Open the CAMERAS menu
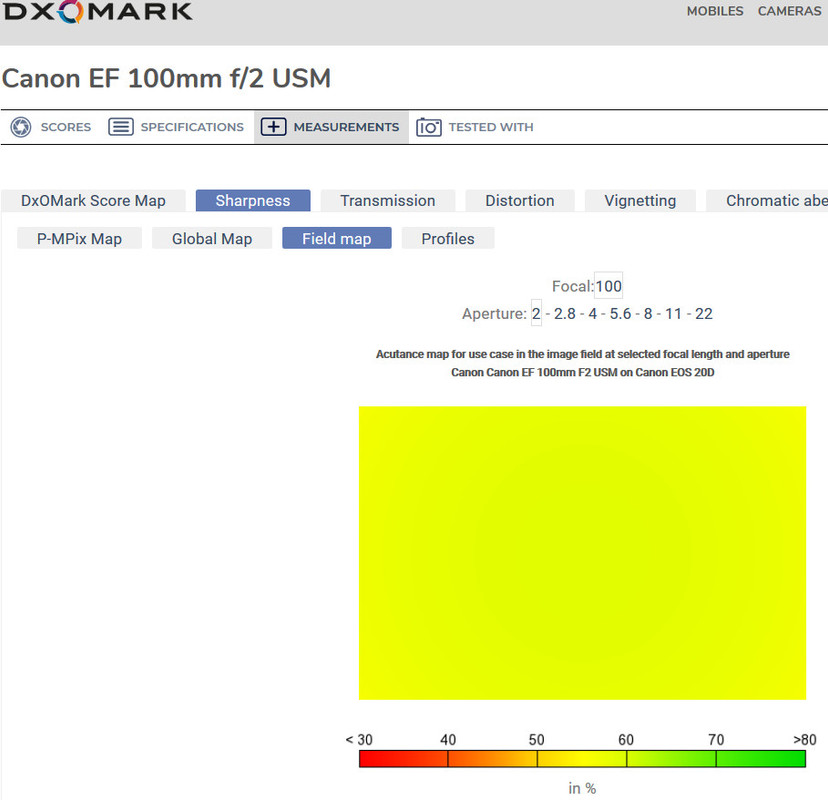 pyautogui.click(x=789, y=11)
